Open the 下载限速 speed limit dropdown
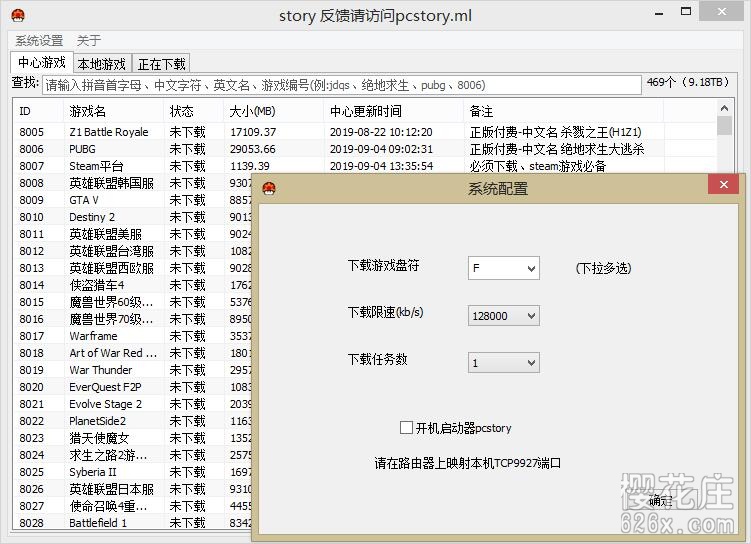Screen dimensions: 751x544 tap(504, 316)
